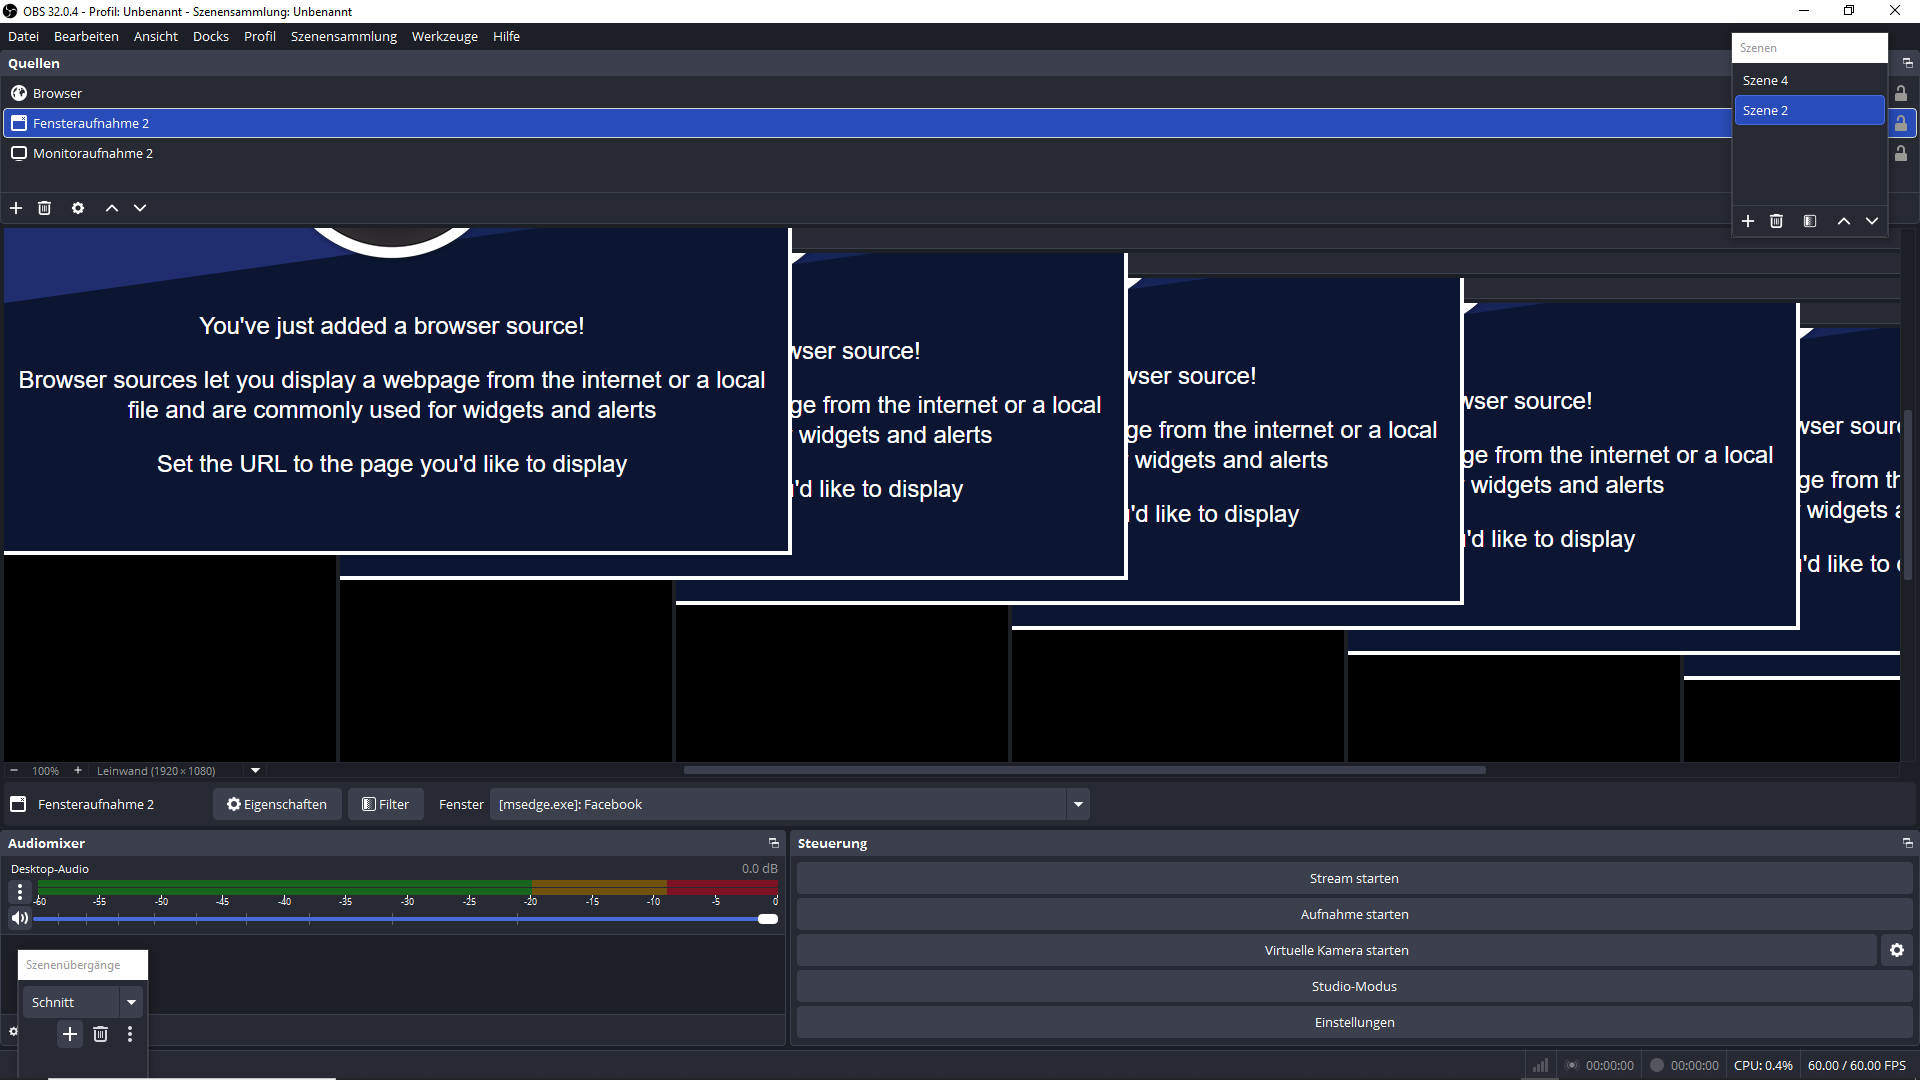Viewport: 1920px width, 1080px height.
Task: Open Desktop-Audio options three-dot menu
Action: pos(20,890)
